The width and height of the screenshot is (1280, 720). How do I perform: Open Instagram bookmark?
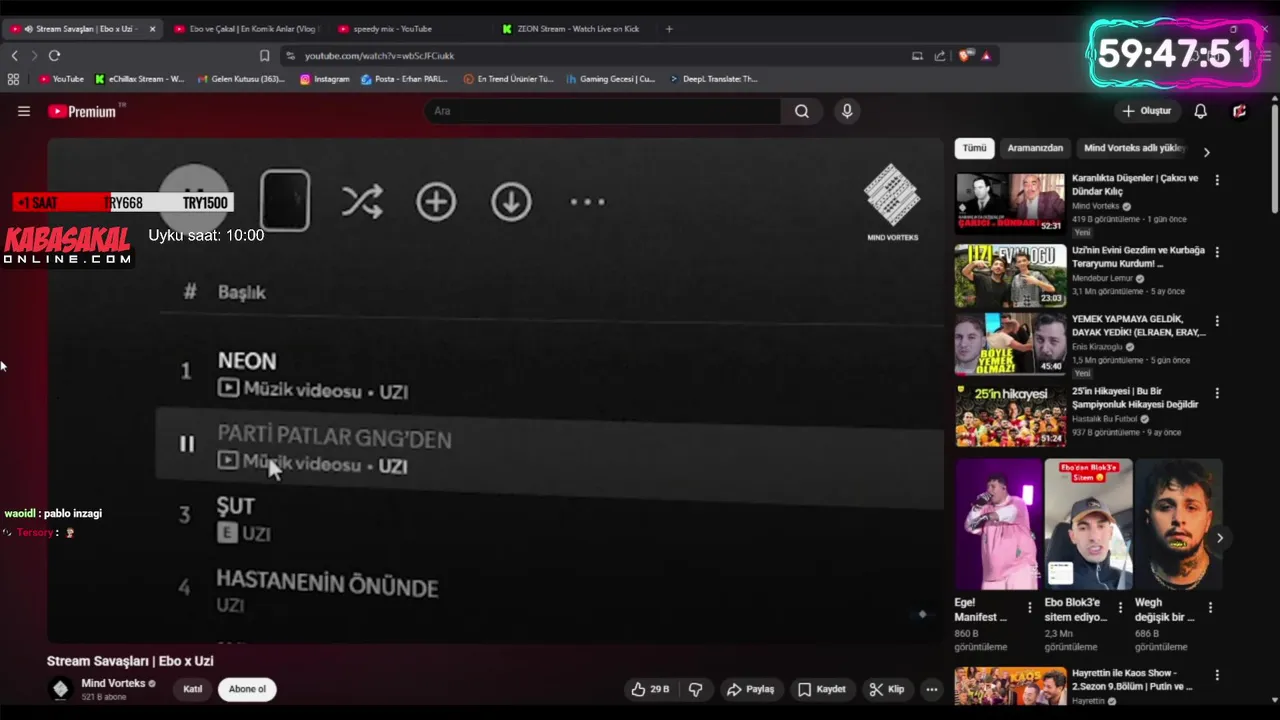coord(324,79)
